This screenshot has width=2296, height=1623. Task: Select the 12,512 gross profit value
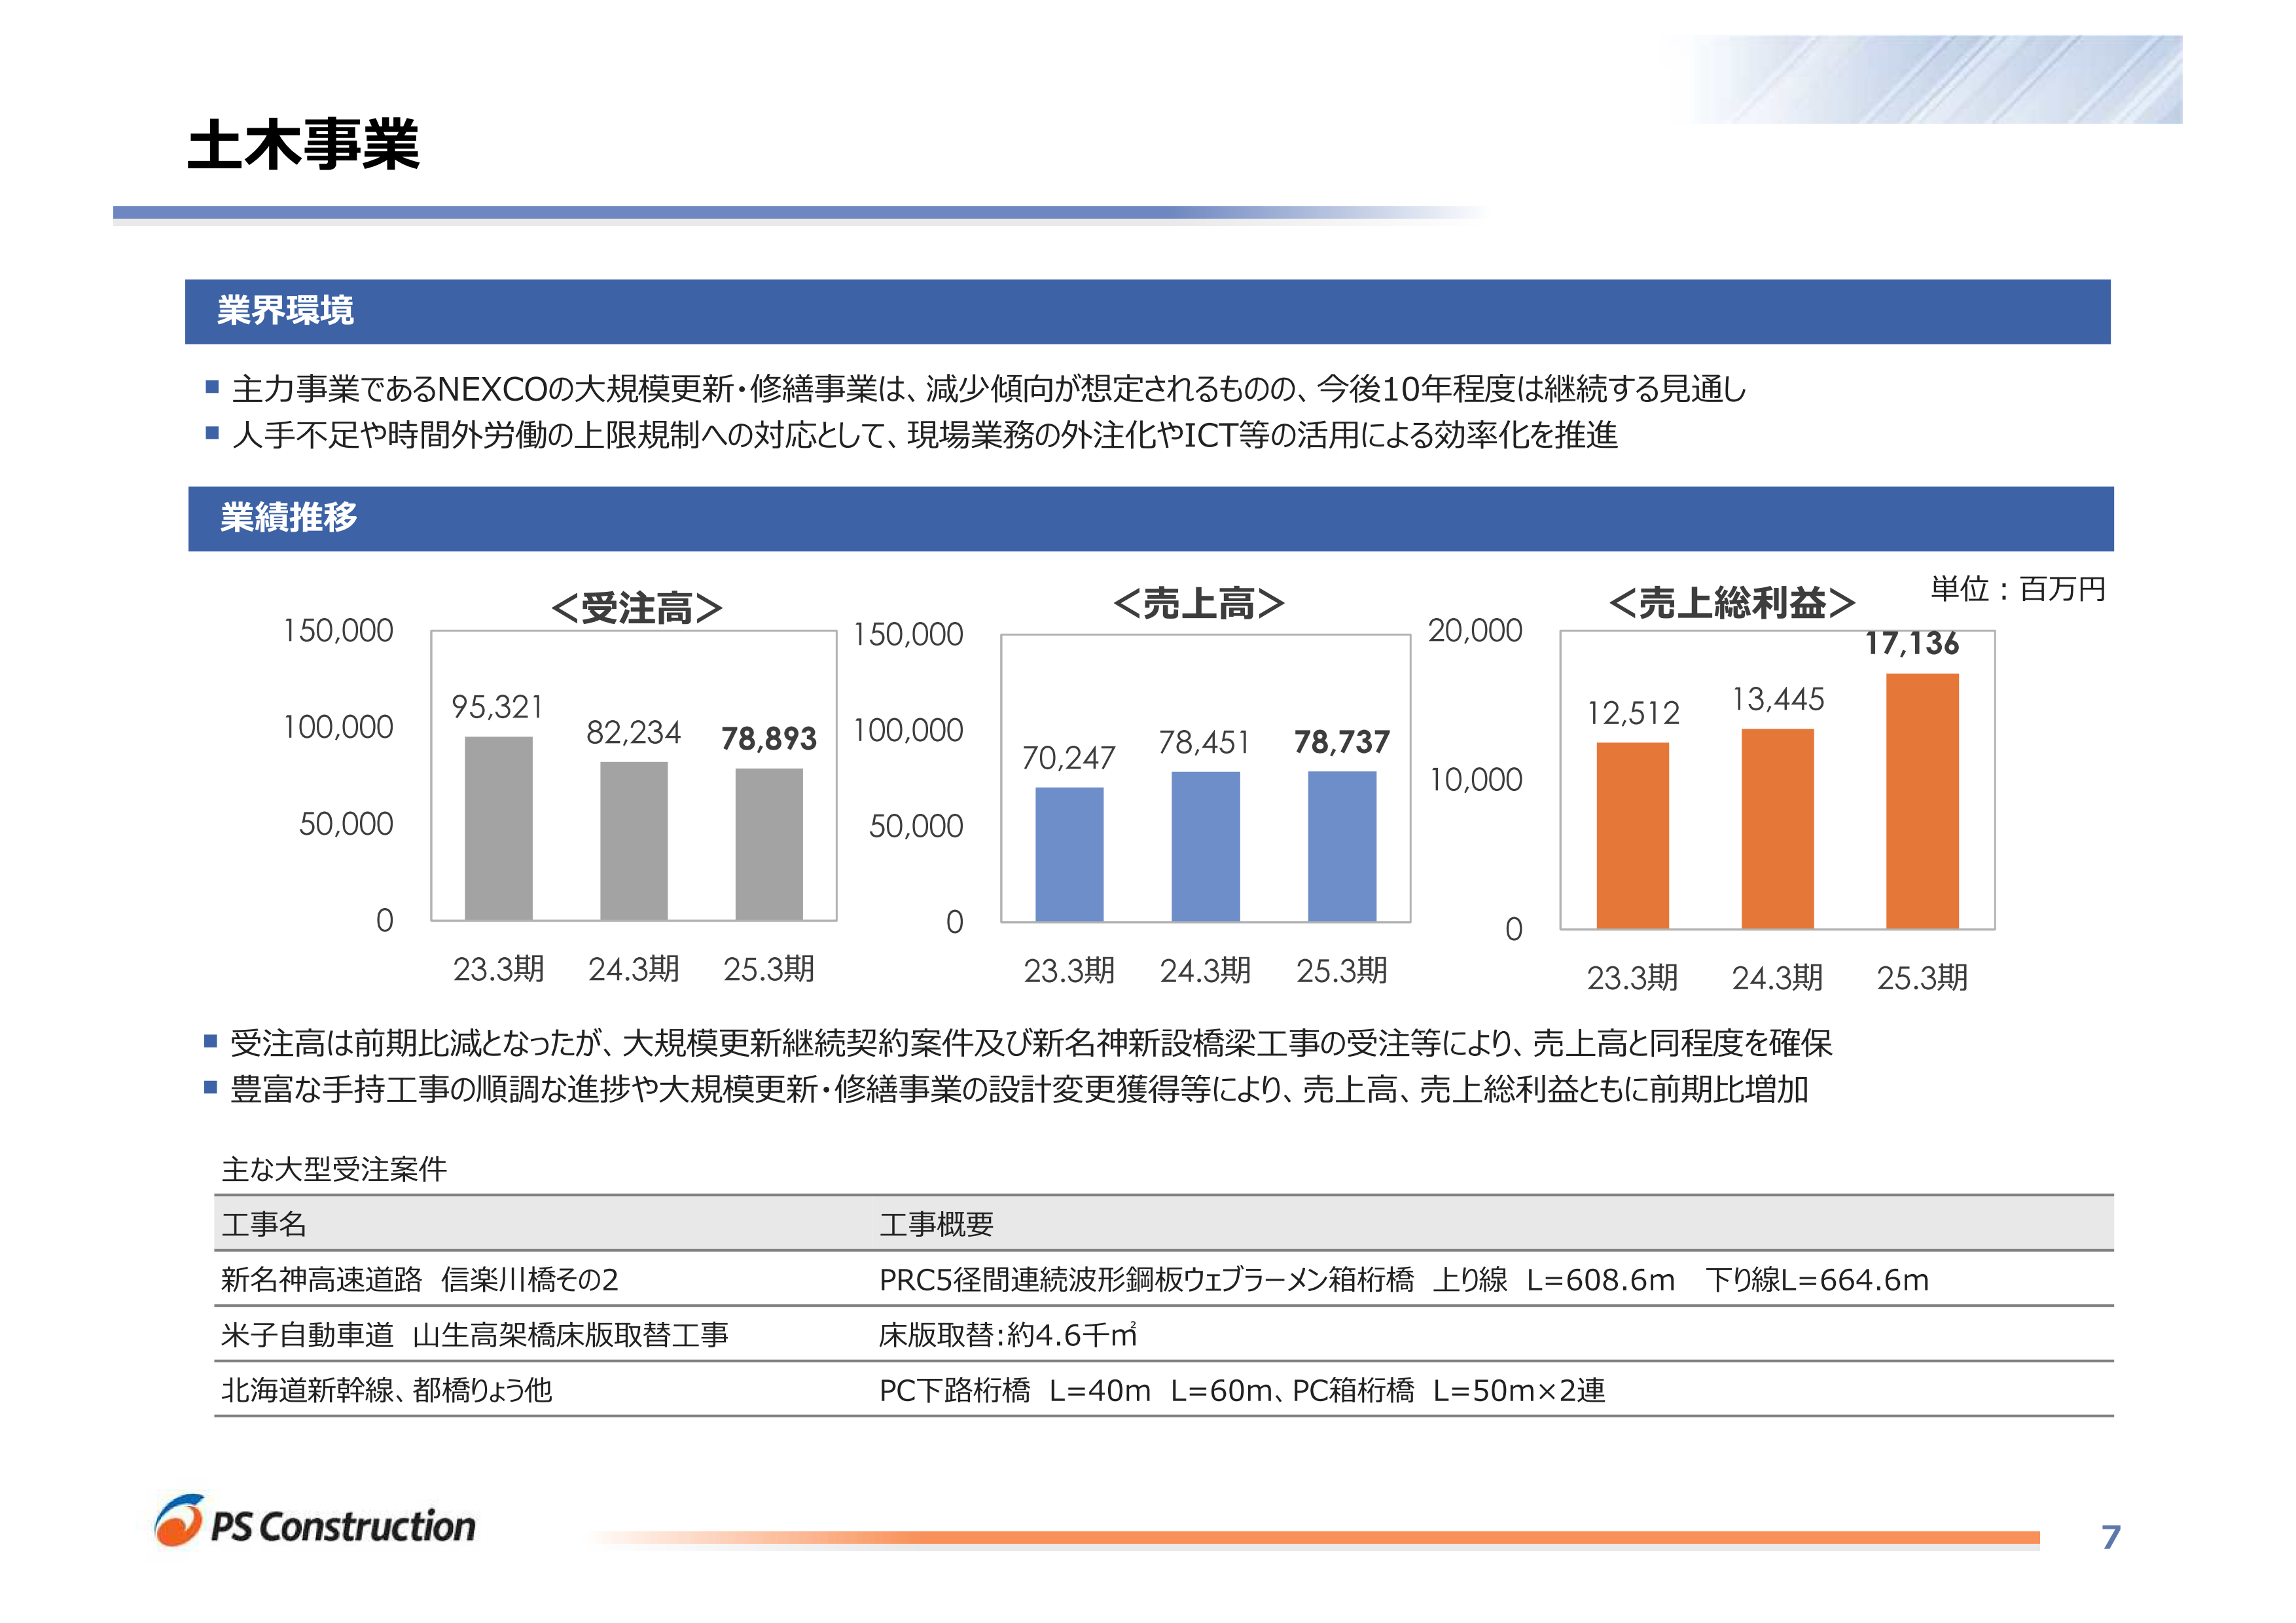click(1633, 713)
